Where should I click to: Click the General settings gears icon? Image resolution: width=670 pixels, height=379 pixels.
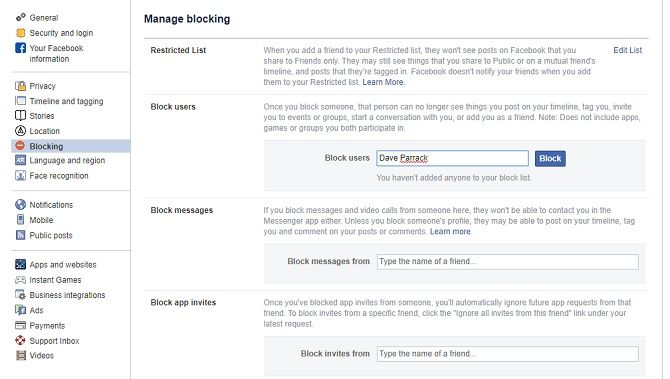click(x=21, y=17)
